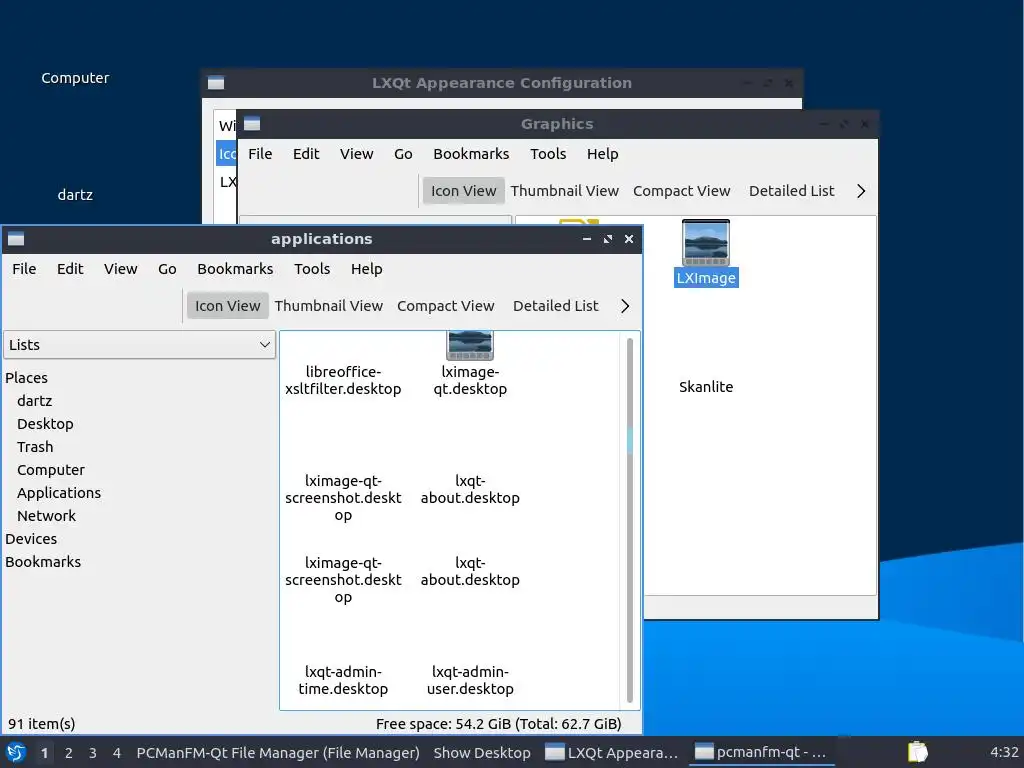Click the applications window title bar icon
The width and height of the screenshot is (1024, 768).
coord(16,239)
